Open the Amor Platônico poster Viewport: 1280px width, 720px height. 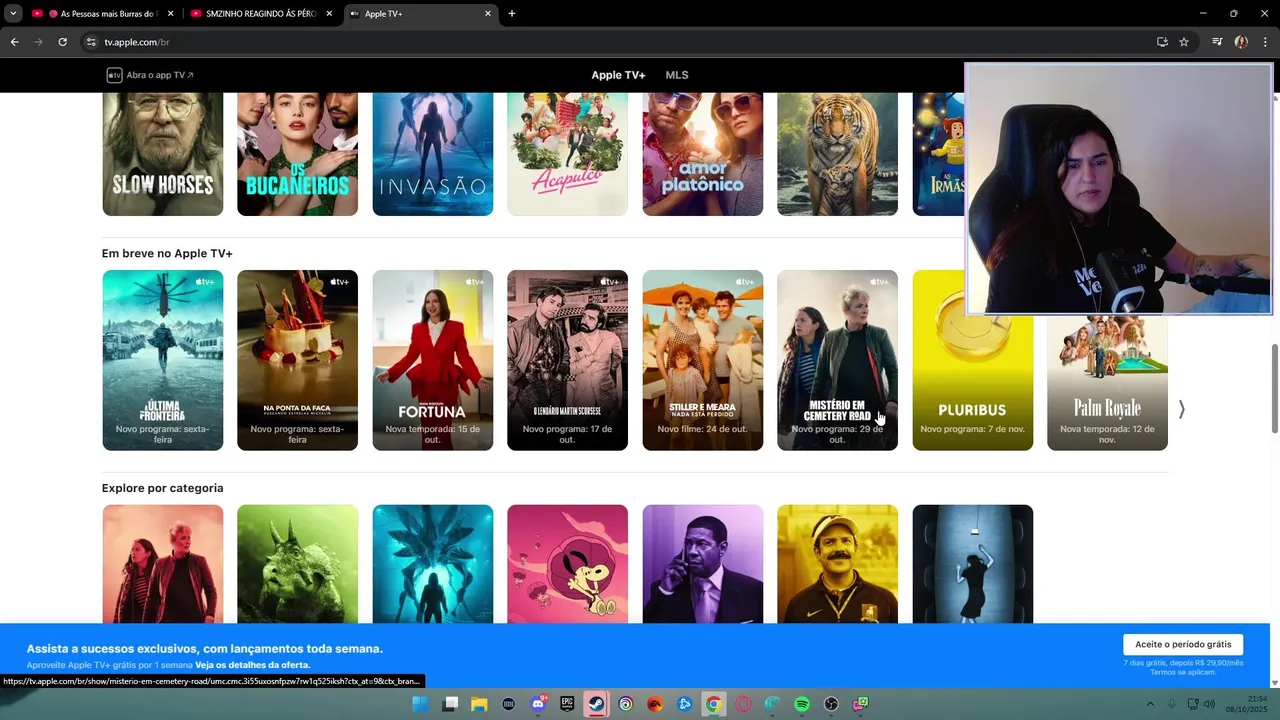[x=703, y=154]
